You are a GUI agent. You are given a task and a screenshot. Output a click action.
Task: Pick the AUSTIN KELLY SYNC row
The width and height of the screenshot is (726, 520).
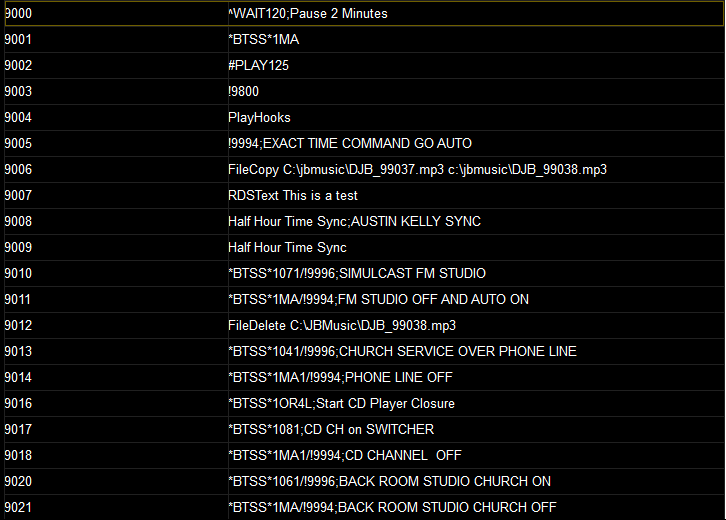tap(364, 221)
